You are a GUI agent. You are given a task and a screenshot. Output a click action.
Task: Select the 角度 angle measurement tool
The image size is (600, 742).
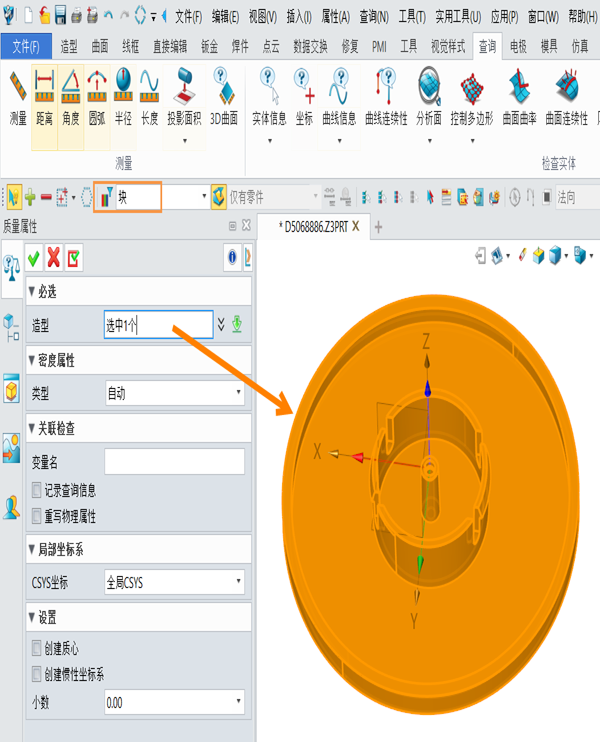tap(71, 98)
